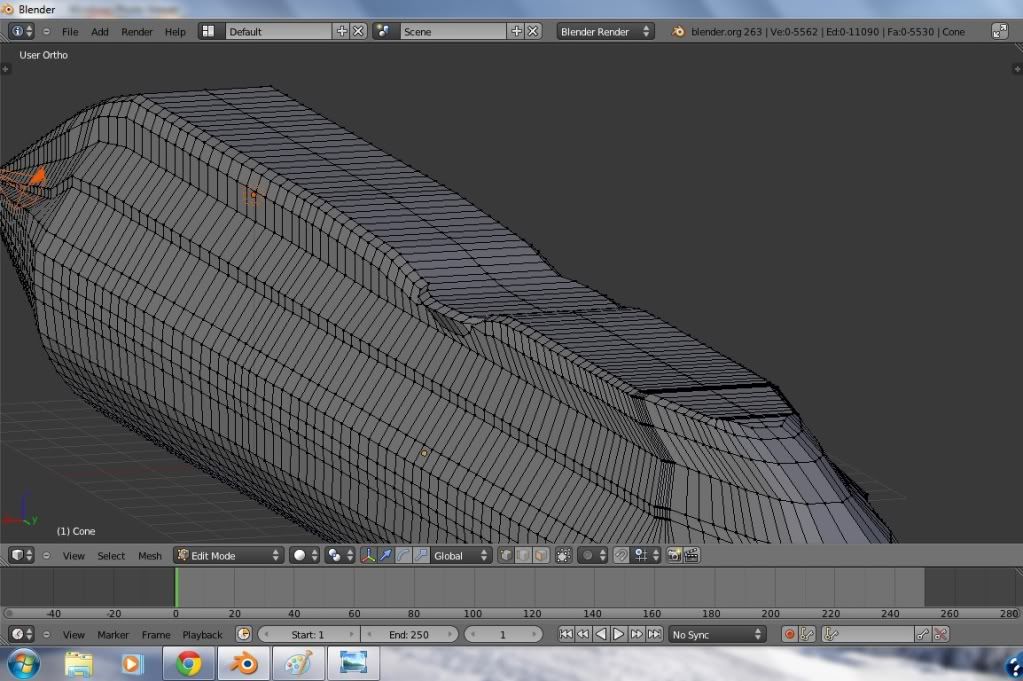
Task: Open the viewport shading dropdown
Action: (x=305, y=555)
